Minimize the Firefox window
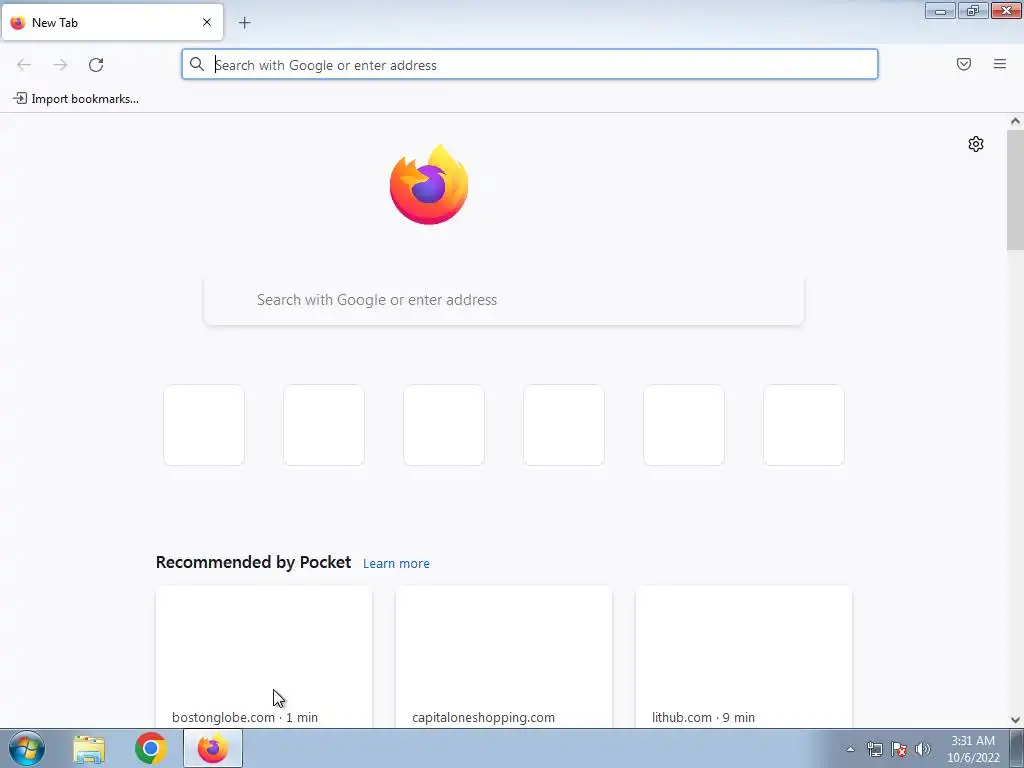The width and height of the screenshot is (1024, 768). tap(940, 10)
